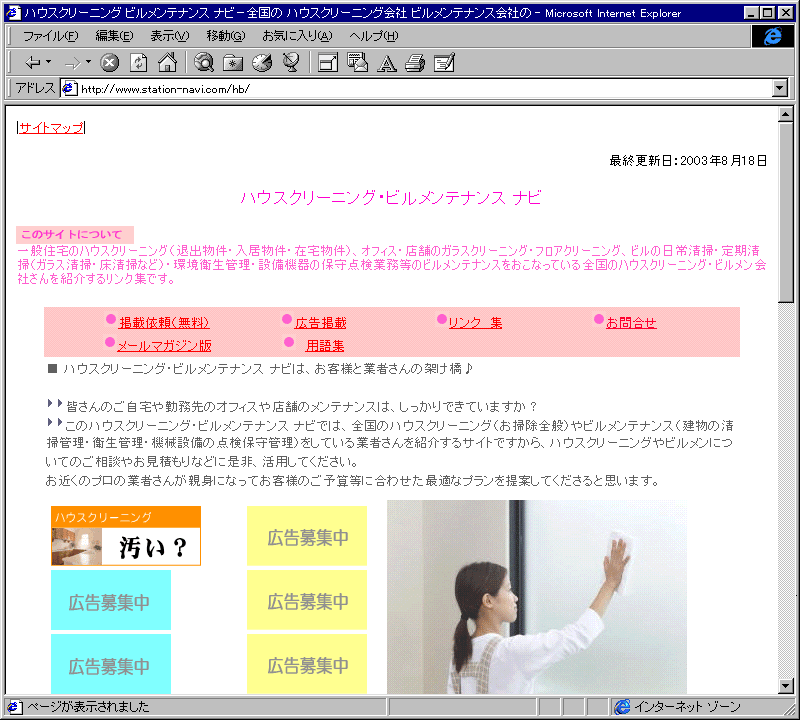Open the 用語集 link
The image size is (800, 720).
pos(325,345)
